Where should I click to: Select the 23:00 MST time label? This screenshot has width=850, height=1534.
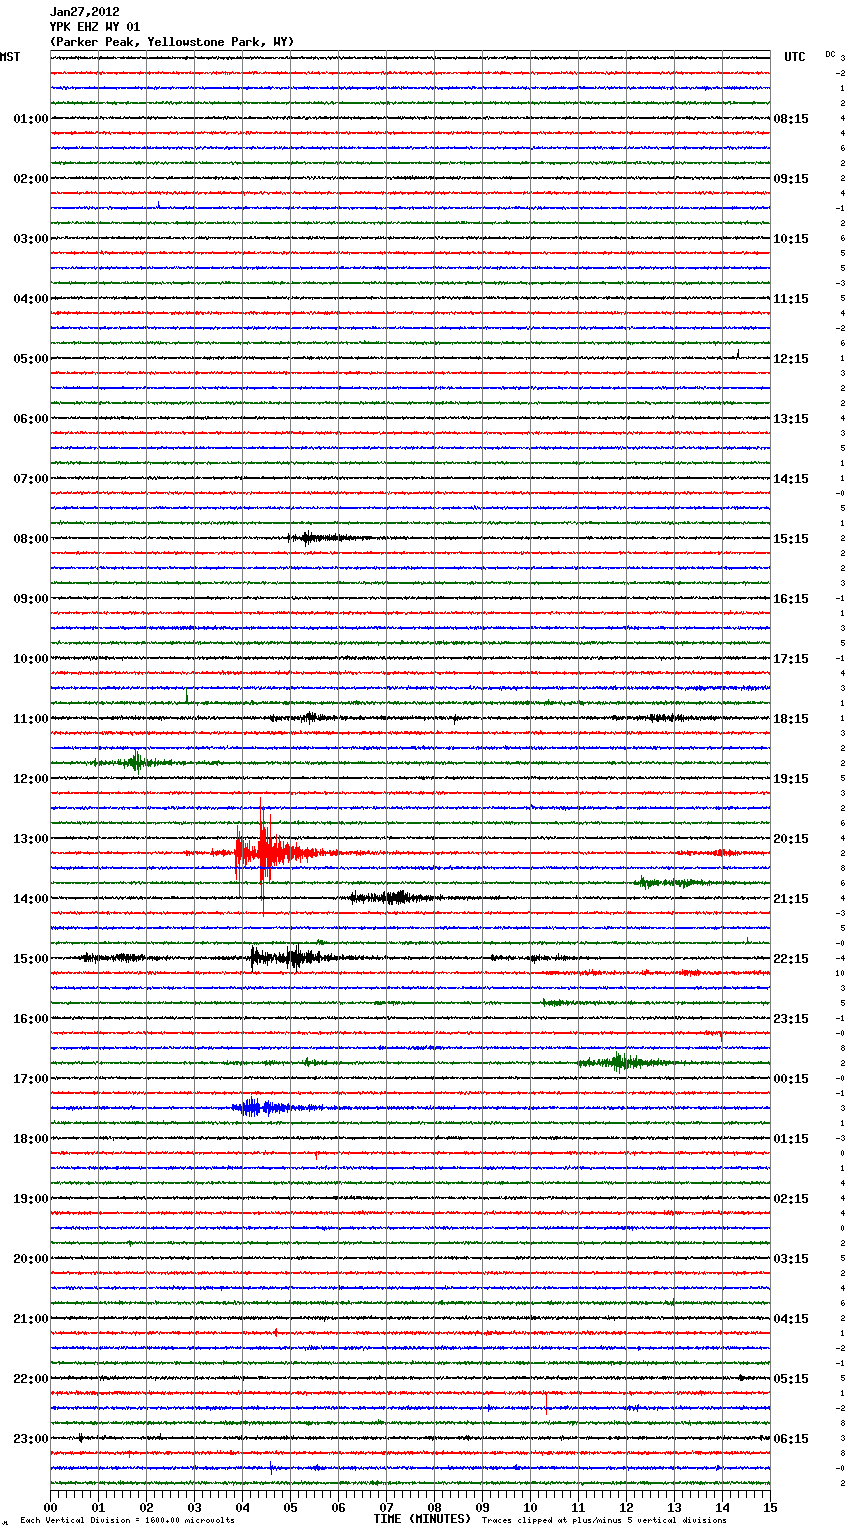(x=30, y=1439)
